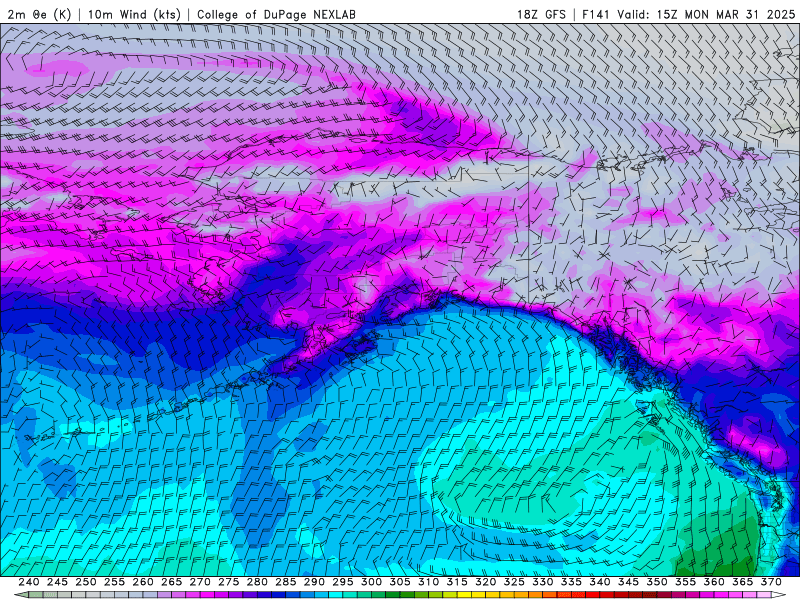The width and height of the screenshot is (800, 600).
Task: Click the 285 scale label
Action: click(286, 582)
